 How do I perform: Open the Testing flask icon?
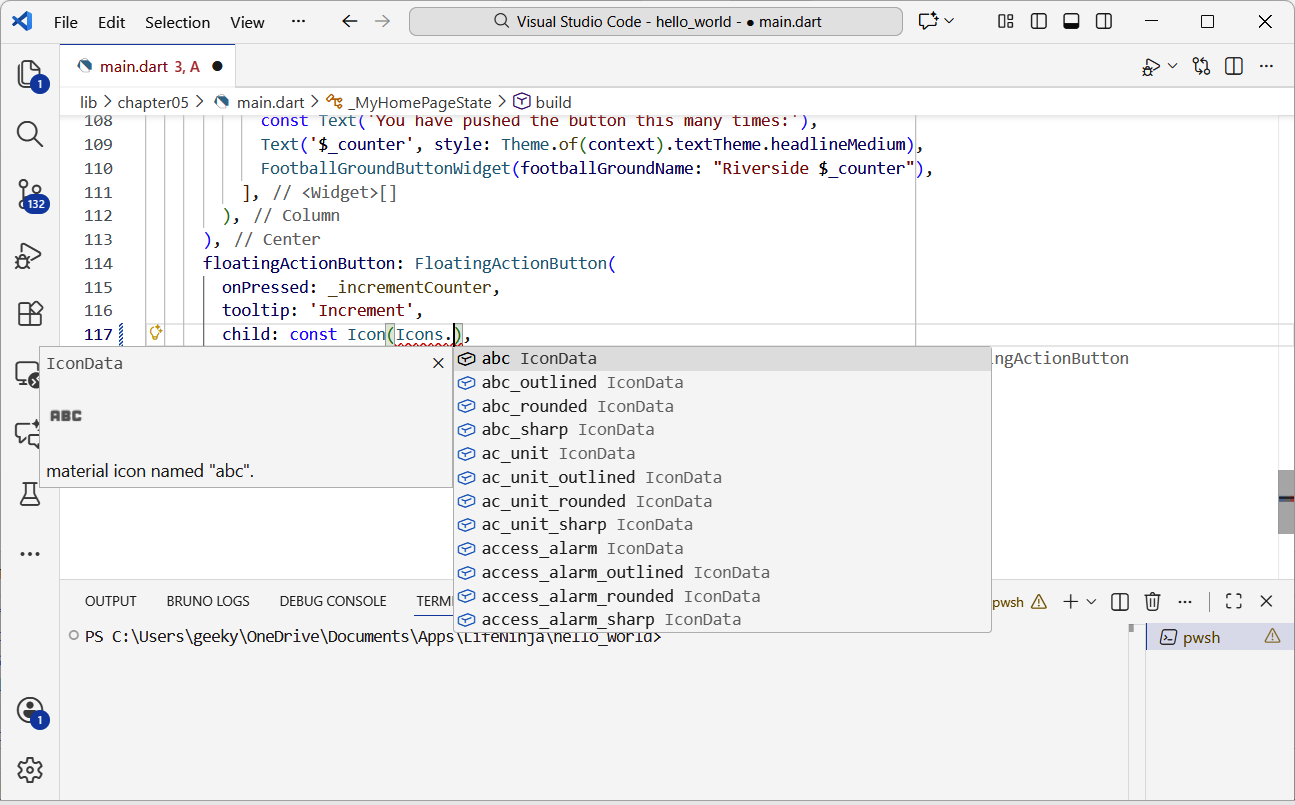(x=30, y=493)
